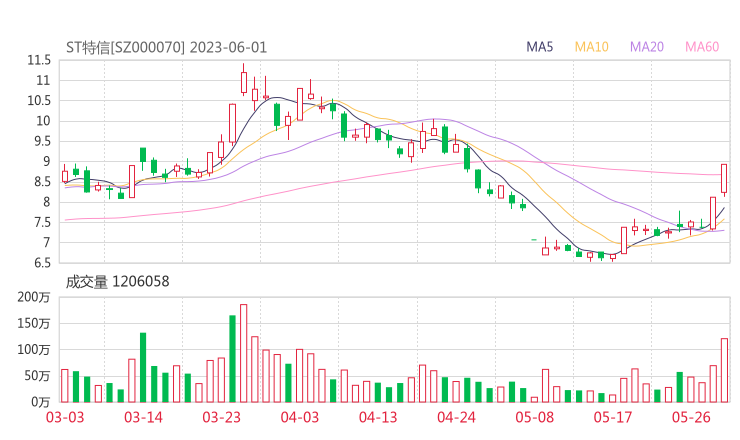Click the 6.5 price axis label
This screenshot has width=740, height=440.
(x=42, y=263)
